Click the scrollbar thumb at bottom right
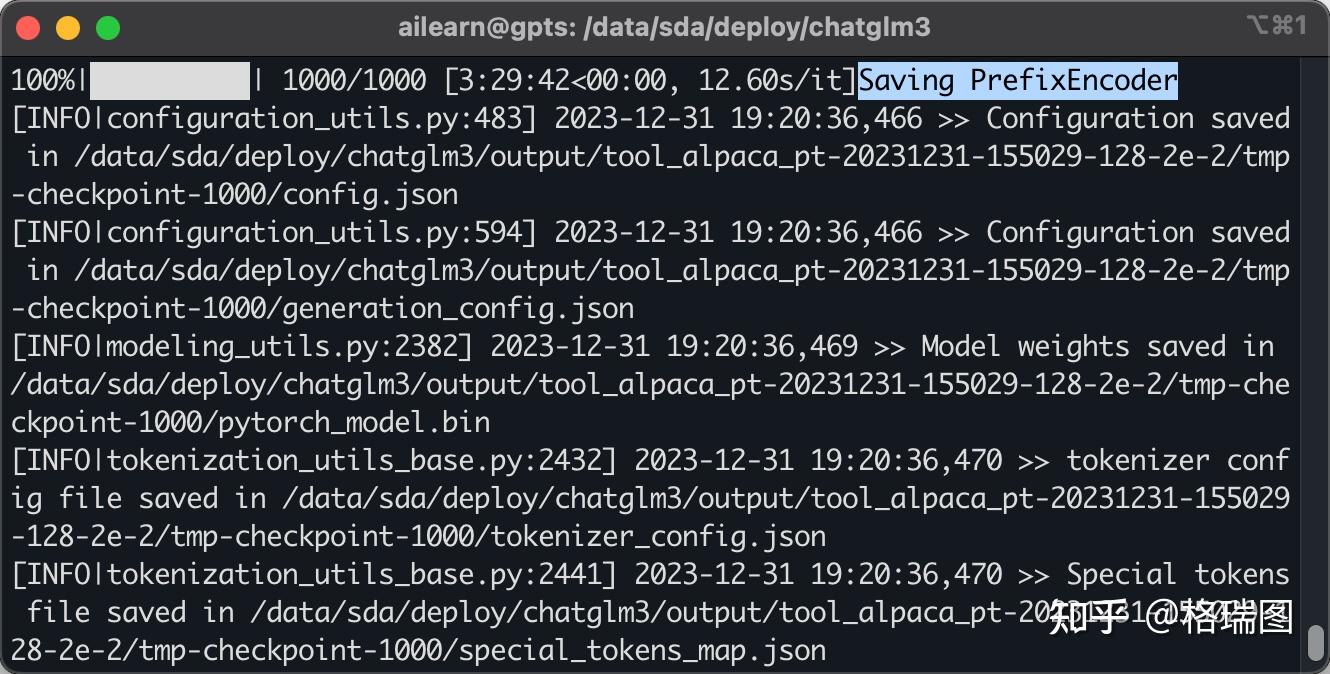The image size is (1330, 674). [1316, 643]
